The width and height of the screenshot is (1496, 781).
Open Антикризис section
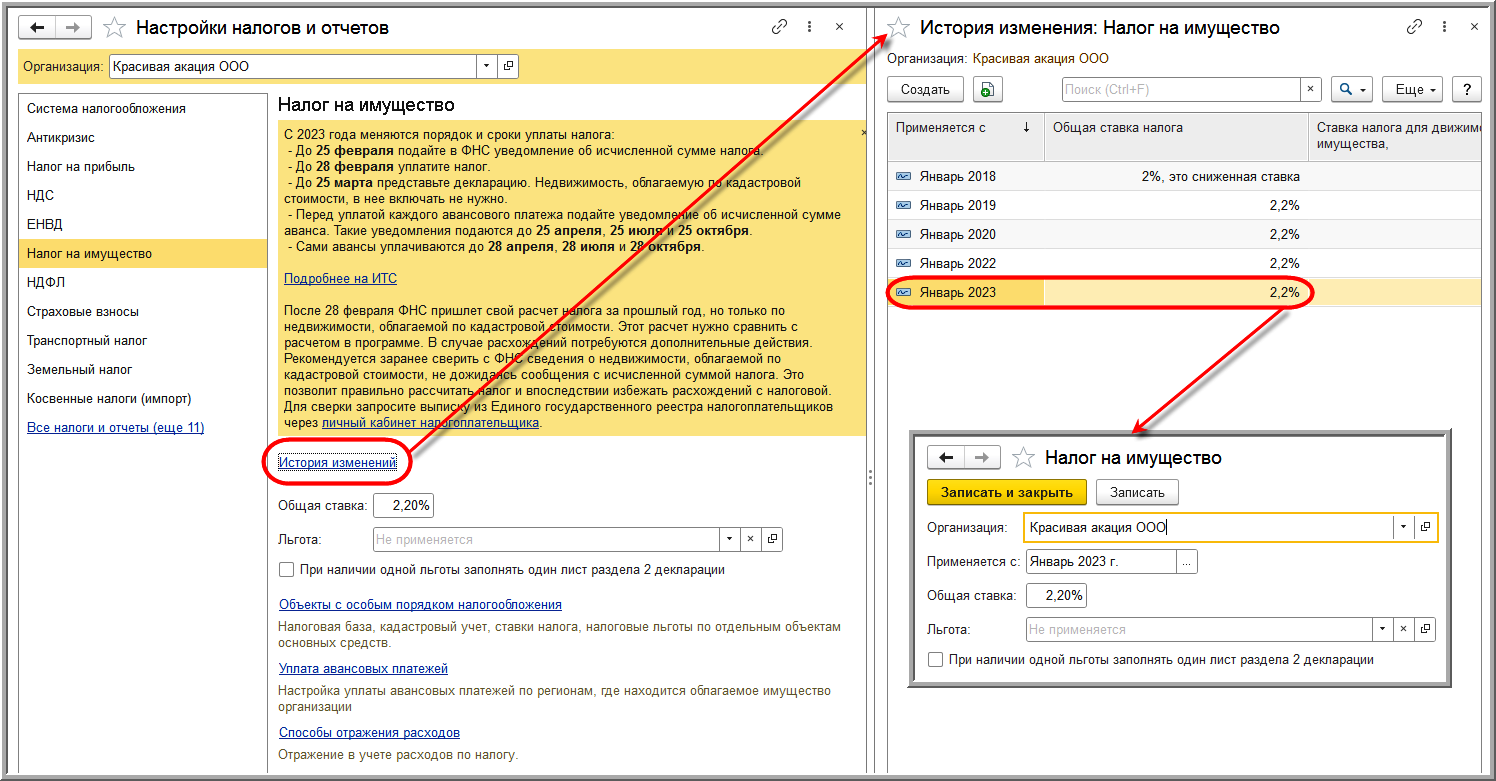143,137
